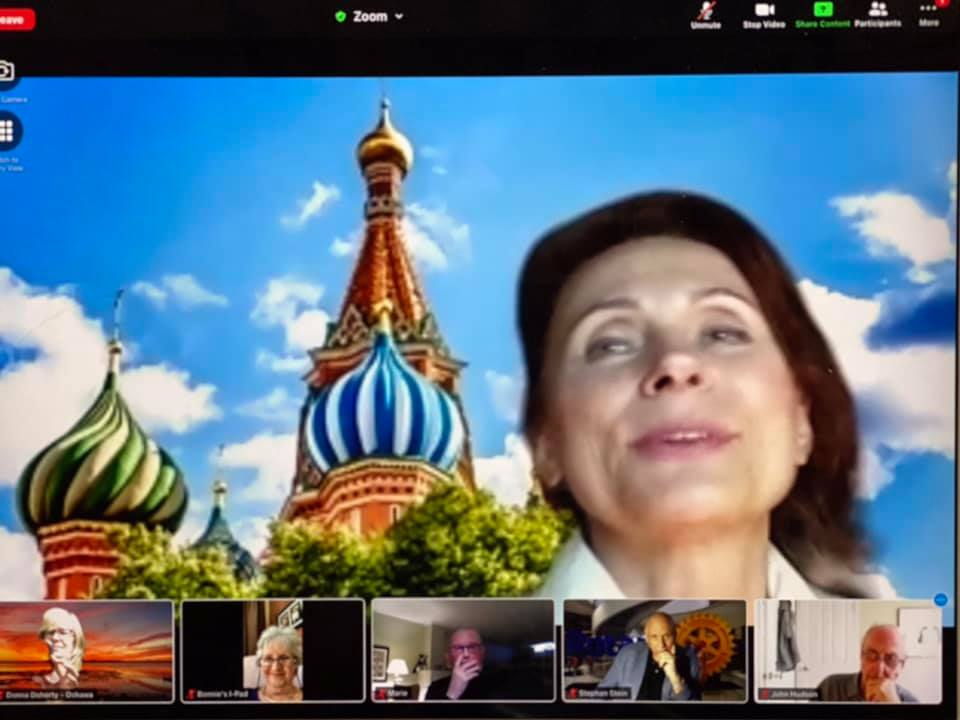Select Bonnie's I-Pad video thumbnail

[272, 650]
